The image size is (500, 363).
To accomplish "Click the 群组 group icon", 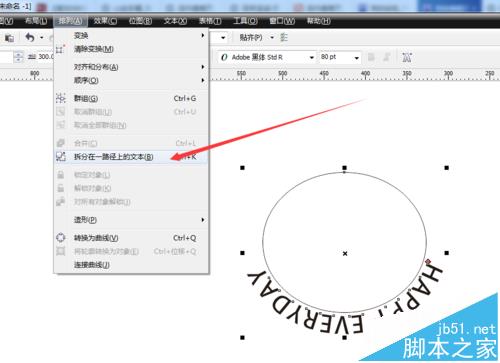I will coord(60,98).
